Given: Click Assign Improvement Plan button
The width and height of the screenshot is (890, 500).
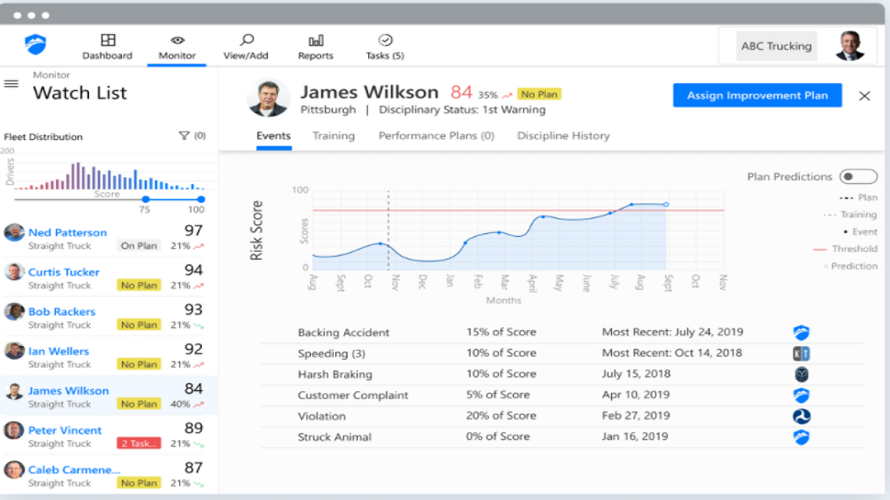Looking at the screenshot, I should 757,95.
